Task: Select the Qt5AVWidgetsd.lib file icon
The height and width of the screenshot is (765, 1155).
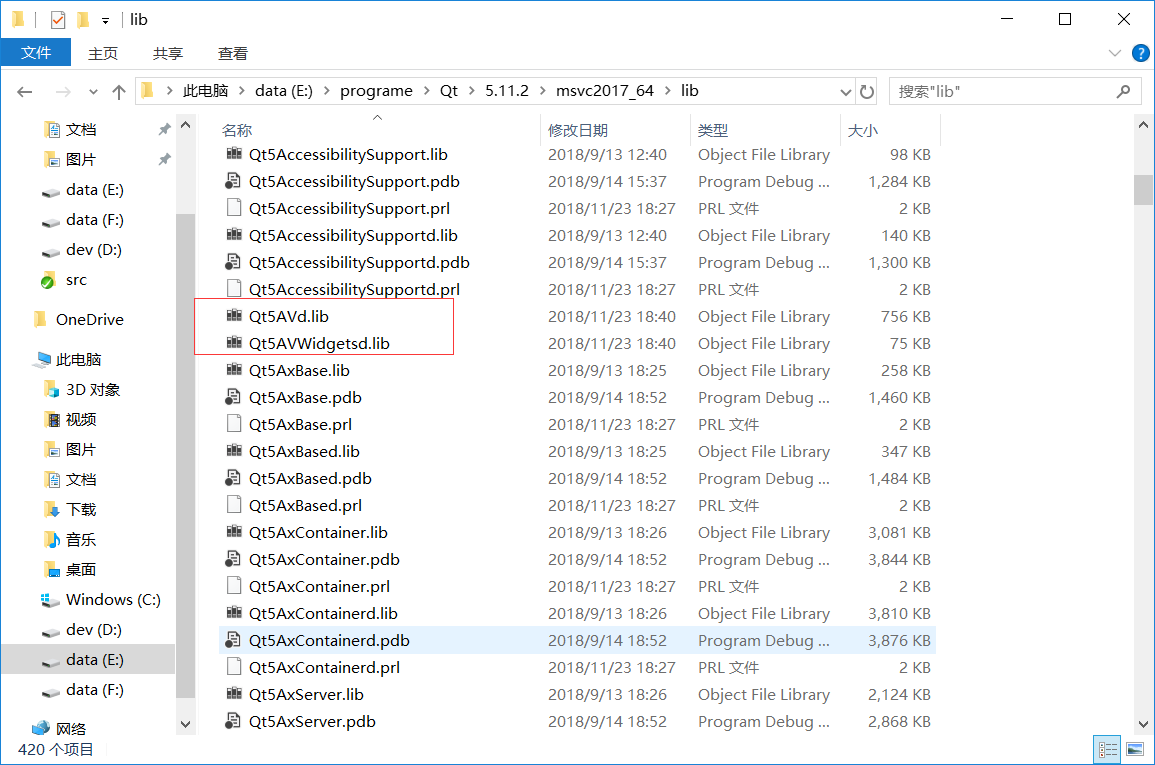Action: [x=234, y=343]
